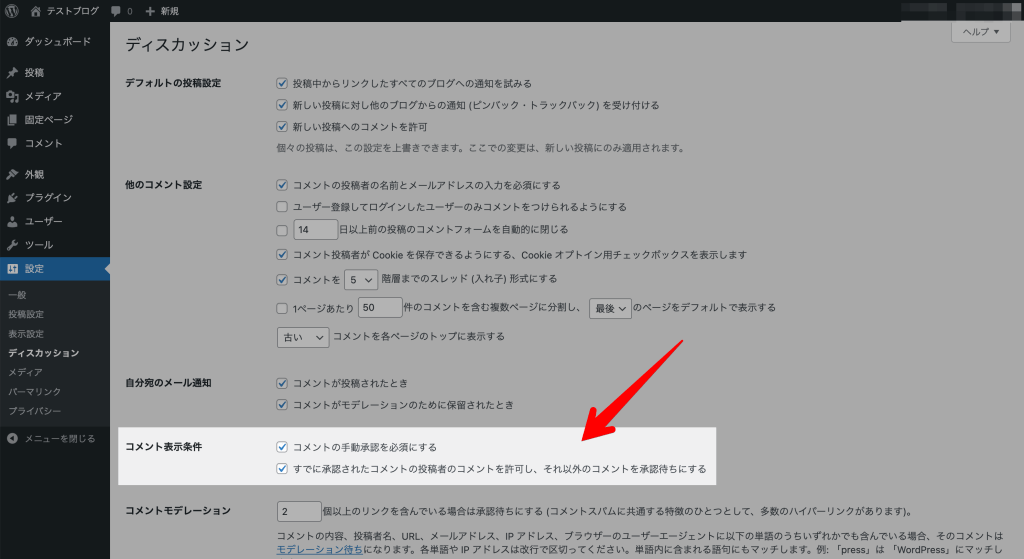Click the 14 days input field

click(x=315, y=229)
